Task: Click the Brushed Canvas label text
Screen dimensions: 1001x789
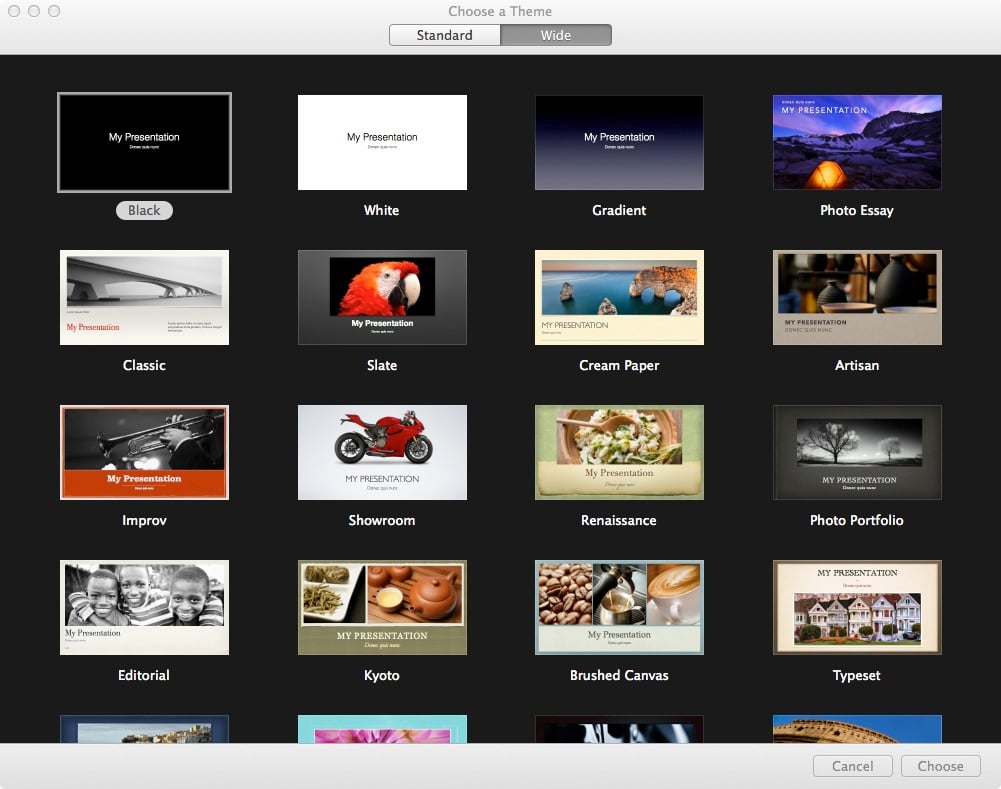Action: tap(619, 675)
